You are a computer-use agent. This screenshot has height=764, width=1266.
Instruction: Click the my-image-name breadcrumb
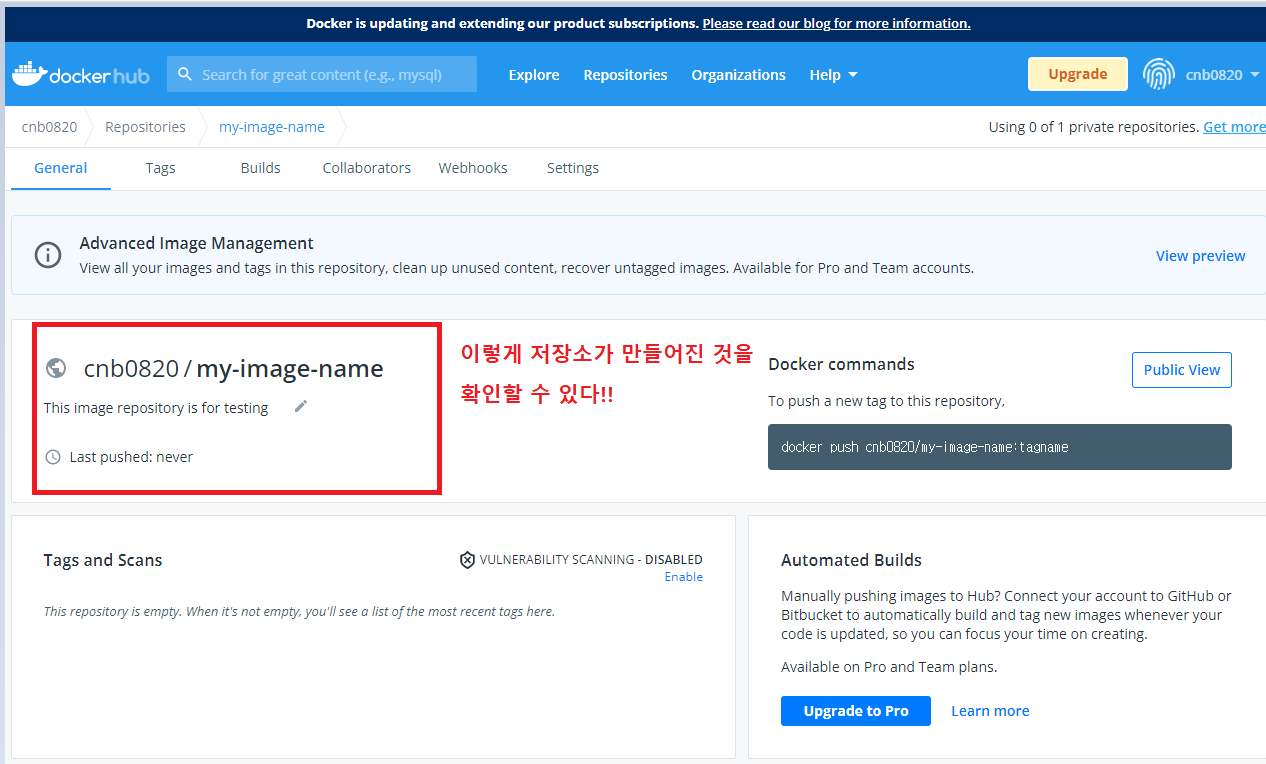point(272,127)
